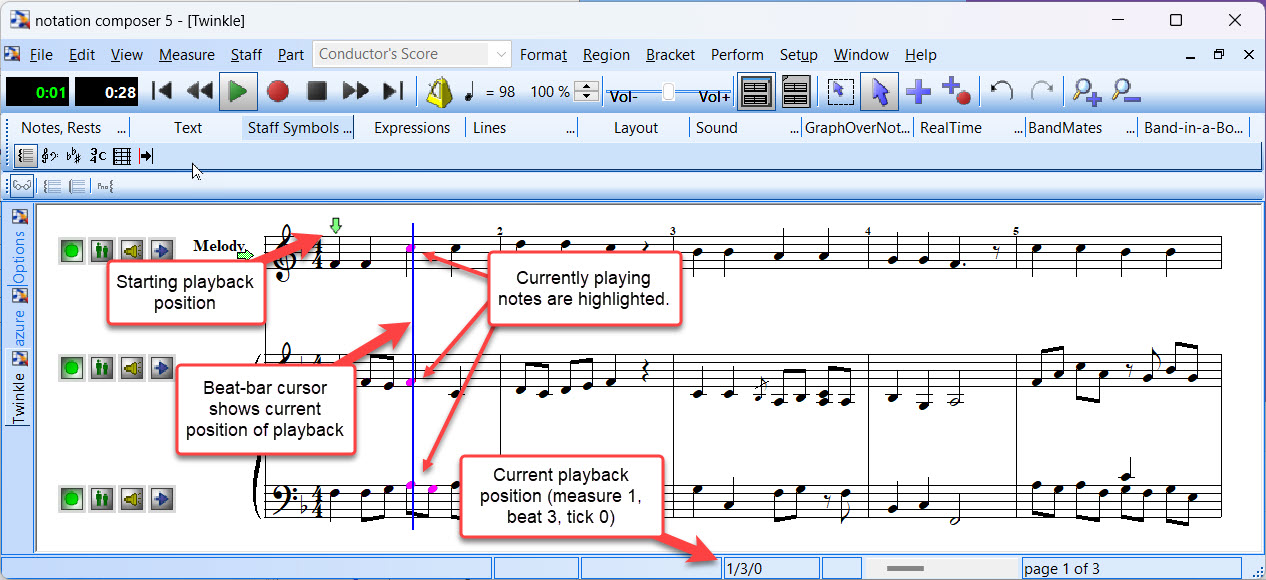Toggle the solo performers button on bottom staff
The image size is (1266, 580).
tap(101, 498)
